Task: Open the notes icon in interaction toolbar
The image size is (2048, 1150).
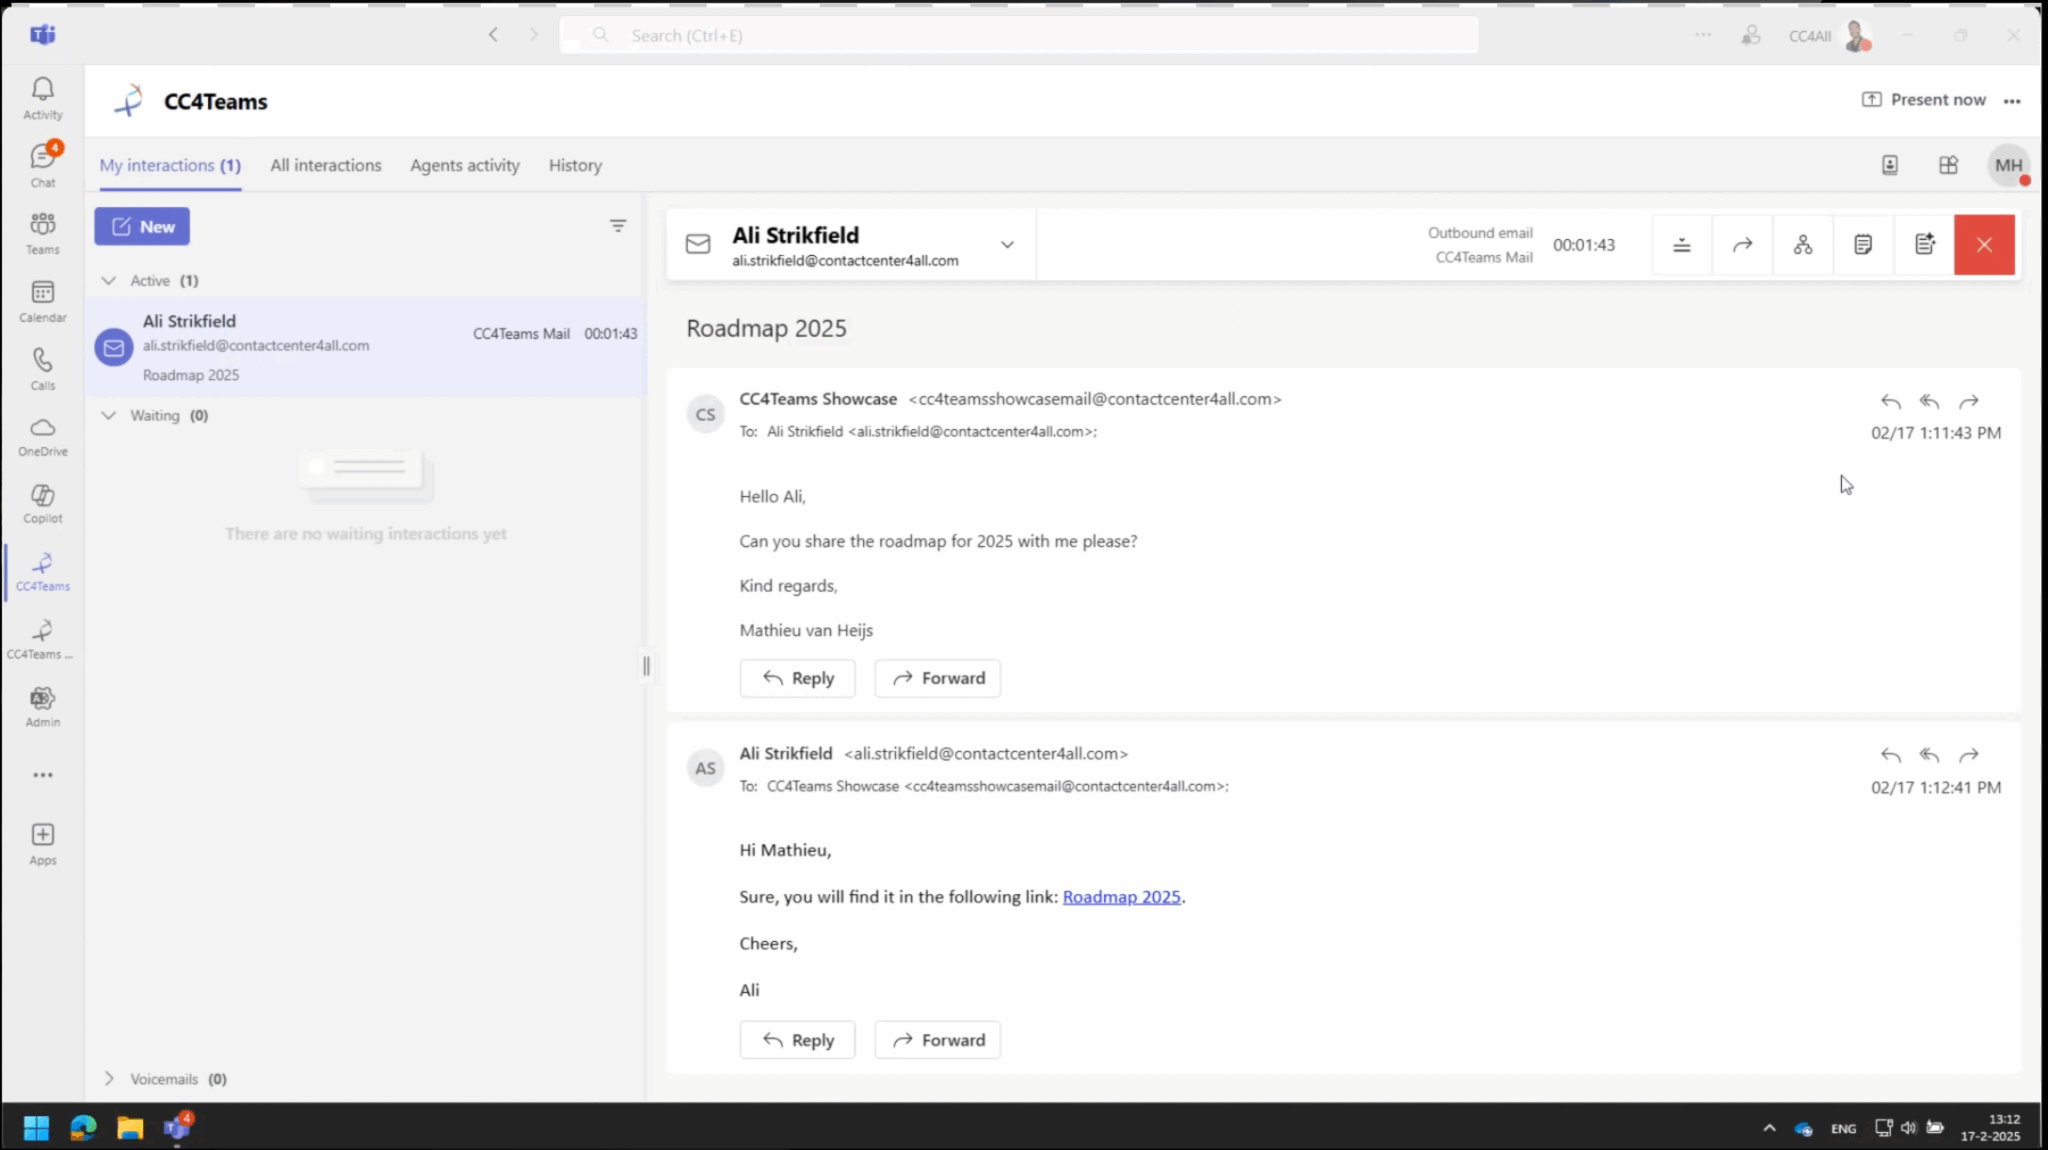Action: click(x=1862, y=245)
